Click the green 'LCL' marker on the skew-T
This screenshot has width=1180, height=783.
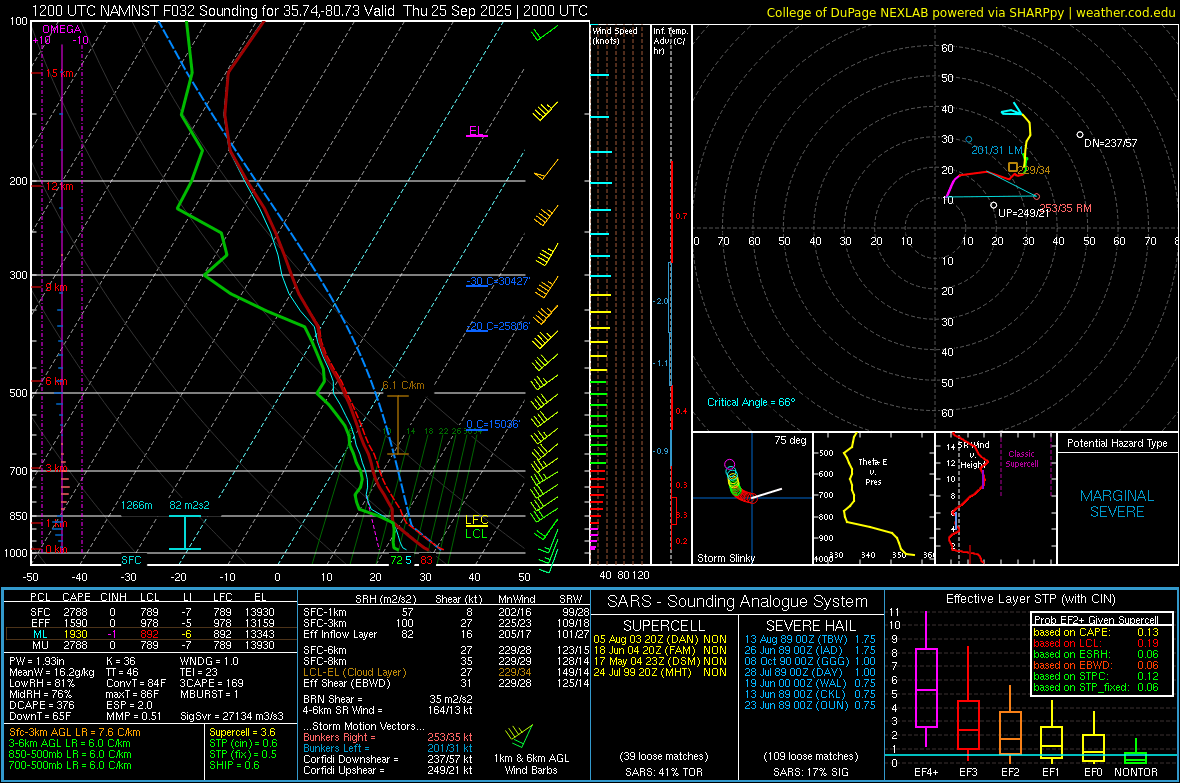(476, 534)
